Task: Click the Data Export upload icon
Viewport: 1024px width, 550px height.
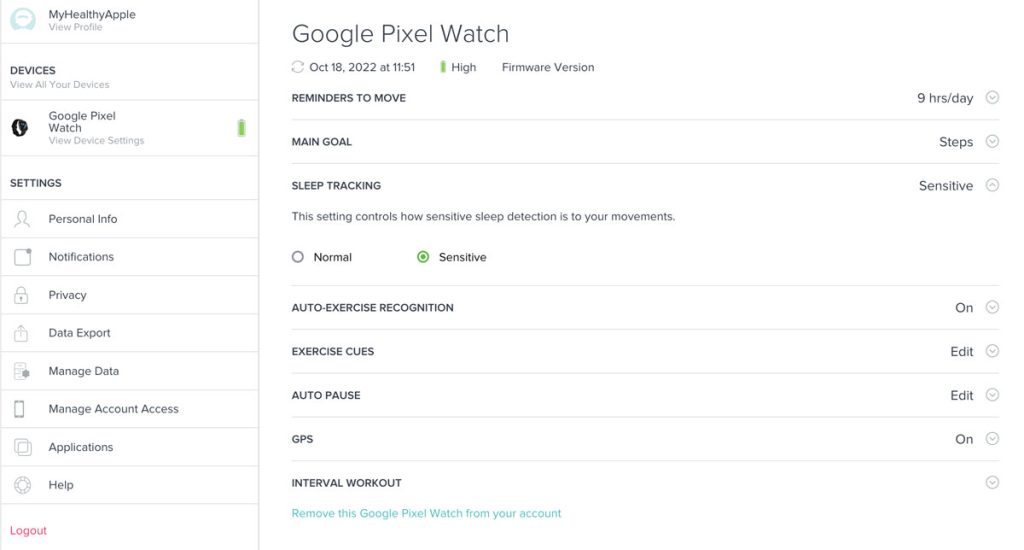Action: pyautogui.click(x=22, y=333)
